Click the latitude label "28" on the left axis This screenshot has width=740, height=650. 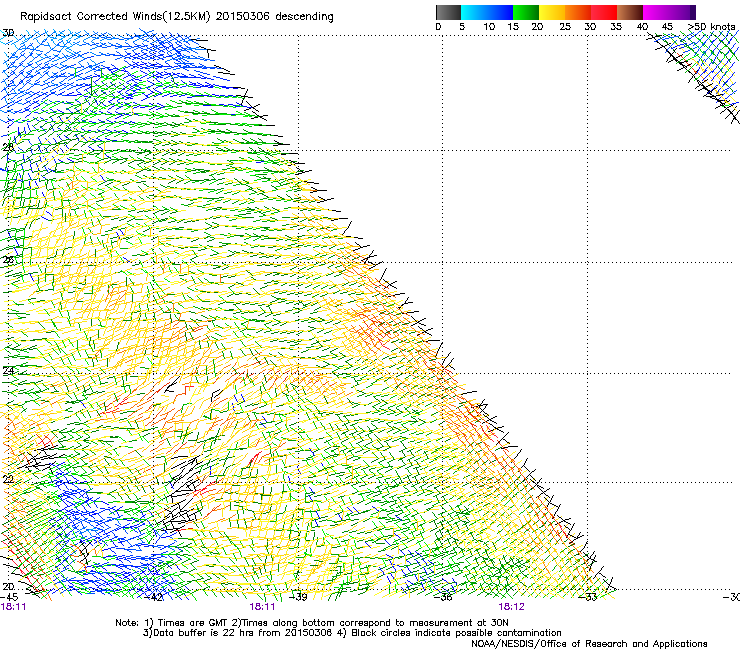[8, 147]
